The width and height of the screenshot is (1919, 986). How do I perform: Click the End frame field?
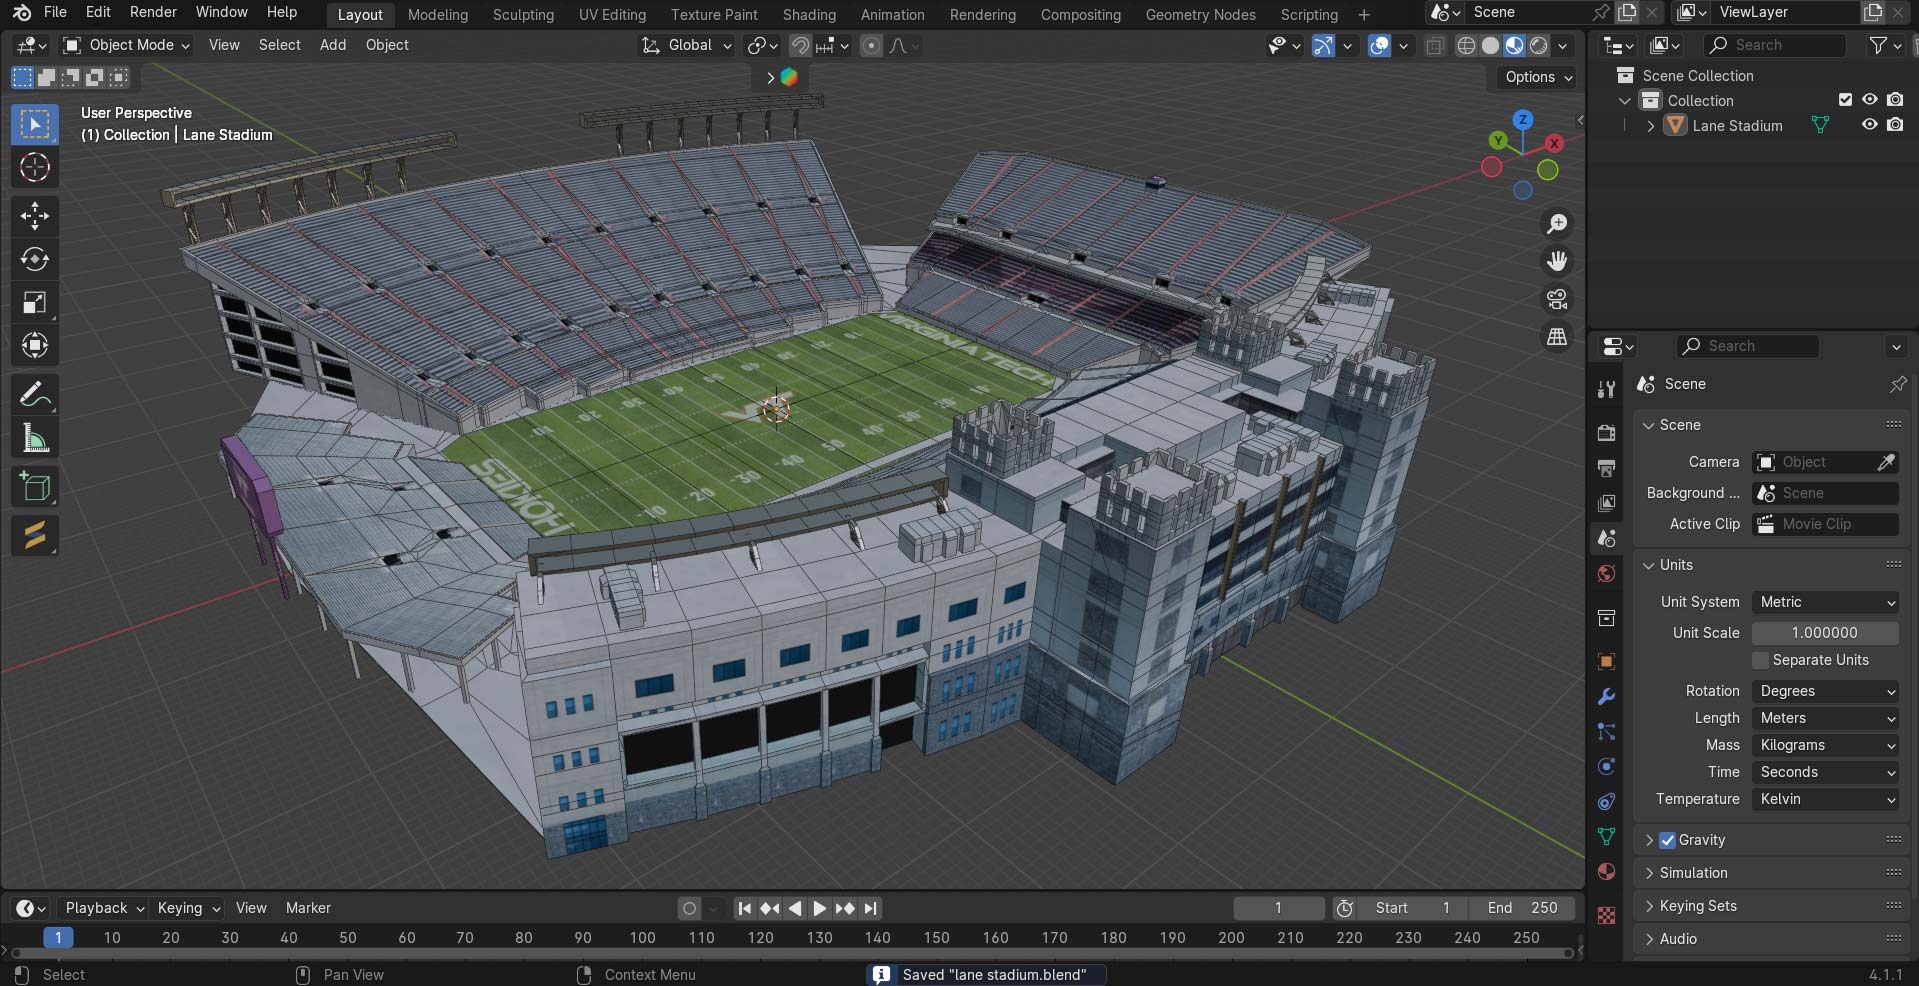(1522, 908)
